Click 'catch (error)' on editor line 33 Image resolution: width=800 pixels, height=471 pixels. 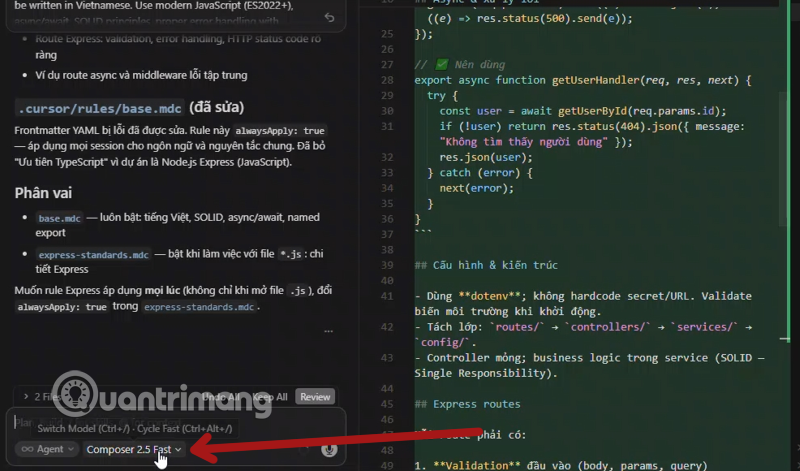tap(480, 172)
